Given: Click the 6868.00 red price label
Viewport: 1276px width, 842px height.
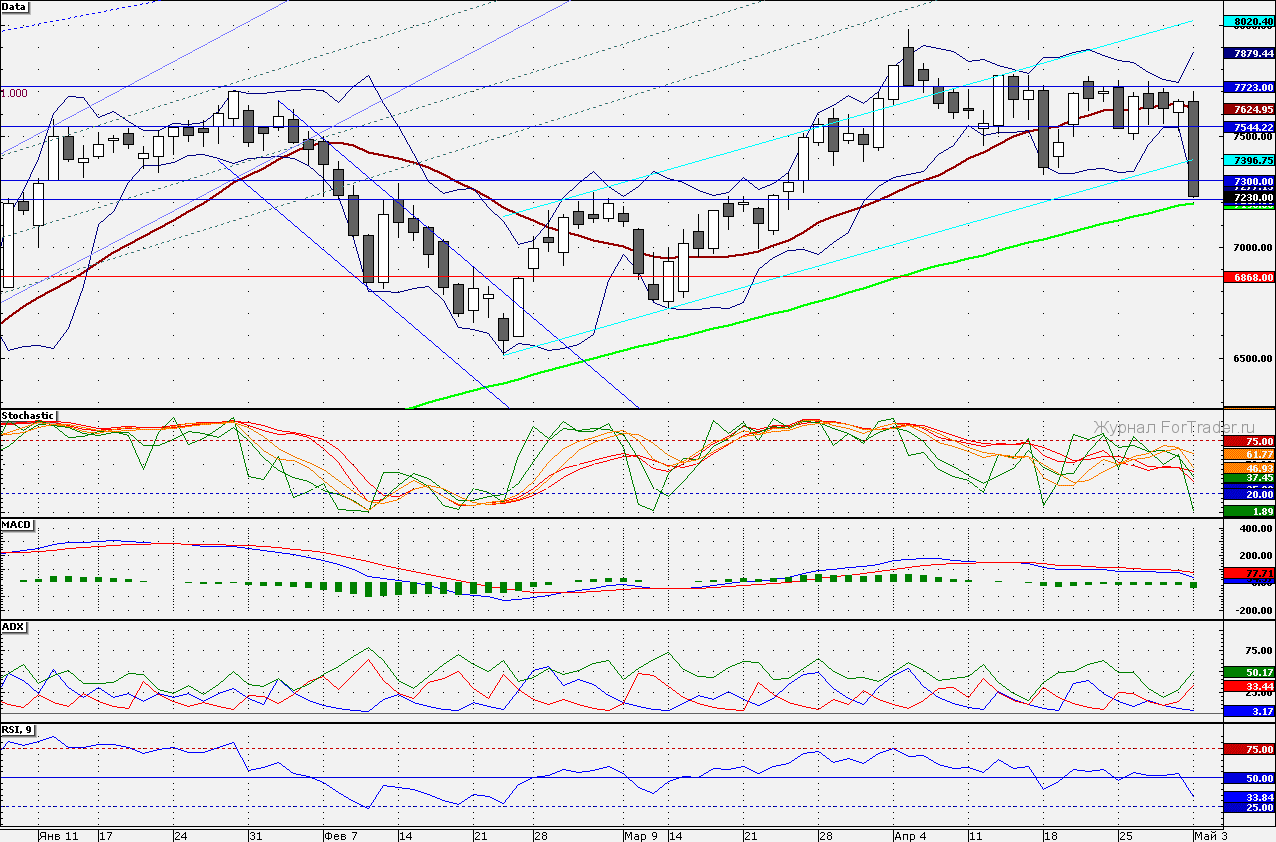Looking at the screenshot, I should coord(1249,277).
